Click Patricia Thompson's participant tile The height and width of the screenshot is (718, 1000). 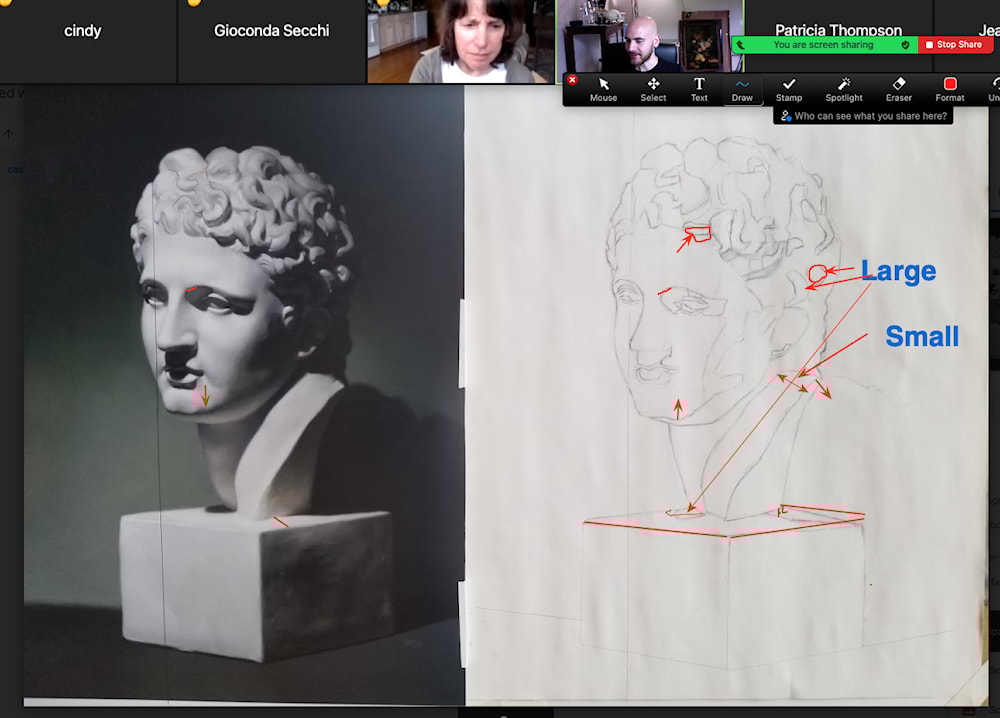[x=838, y=22]
